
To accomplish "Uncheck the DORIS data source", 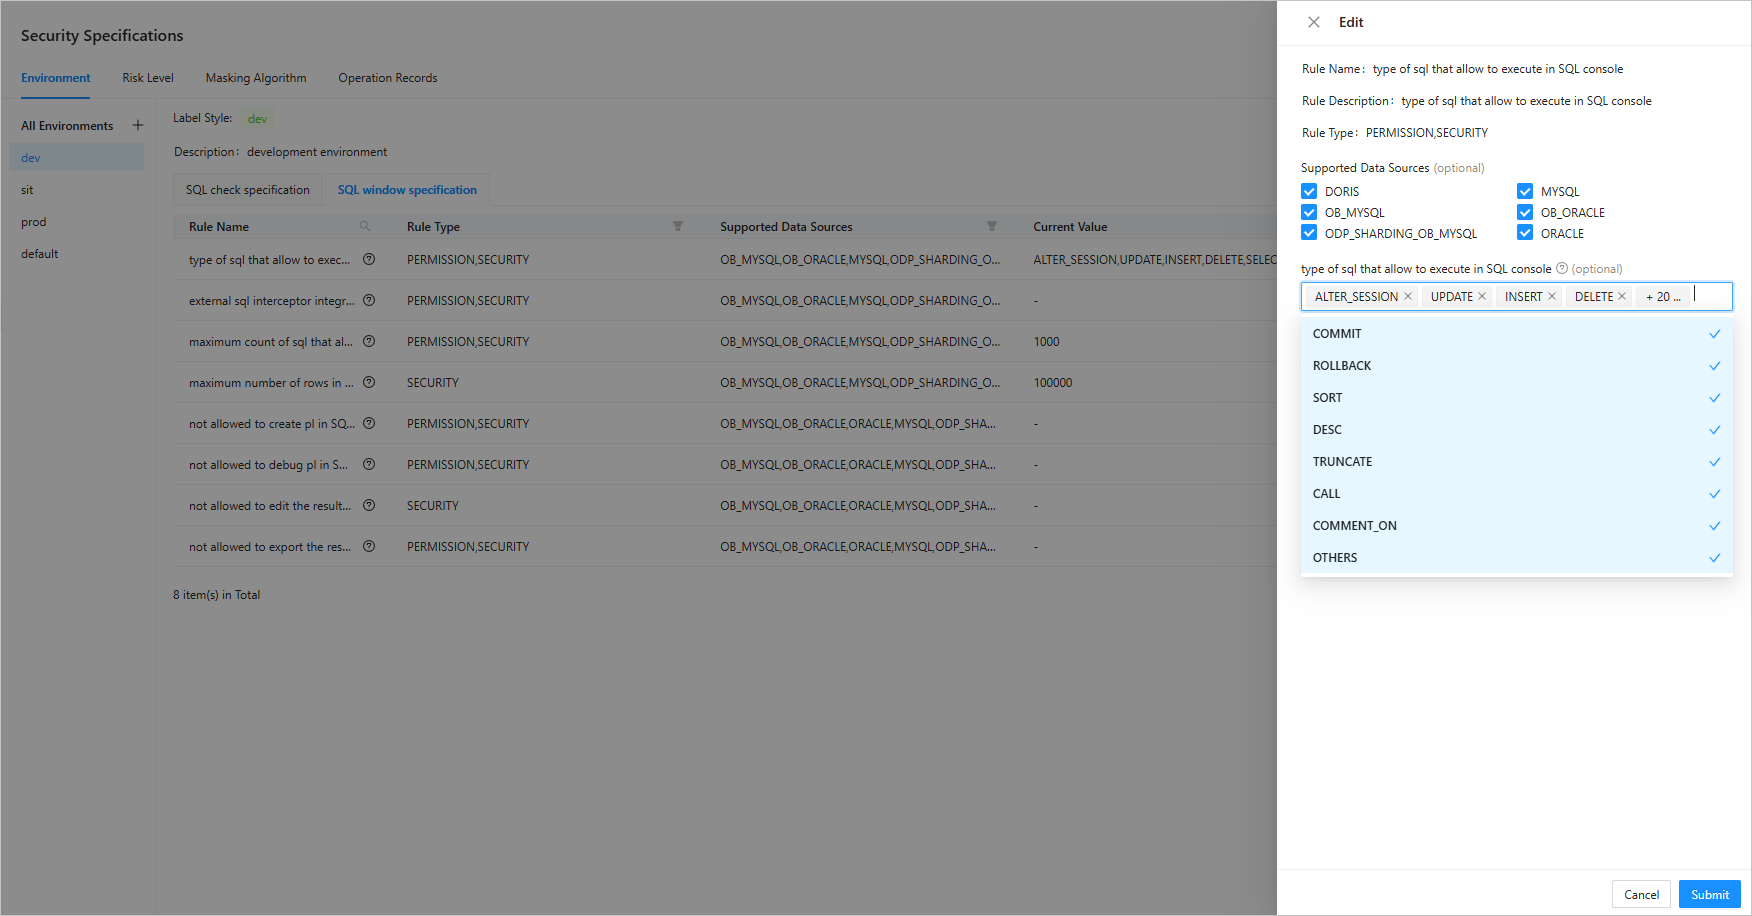I will pyautogui.click(x=1309, y=191).
